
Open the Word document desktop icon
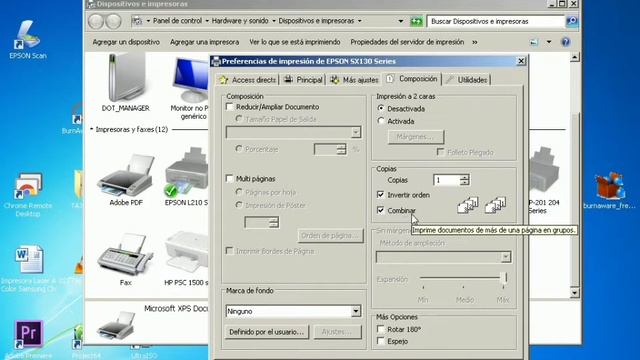tap(29, 267)
